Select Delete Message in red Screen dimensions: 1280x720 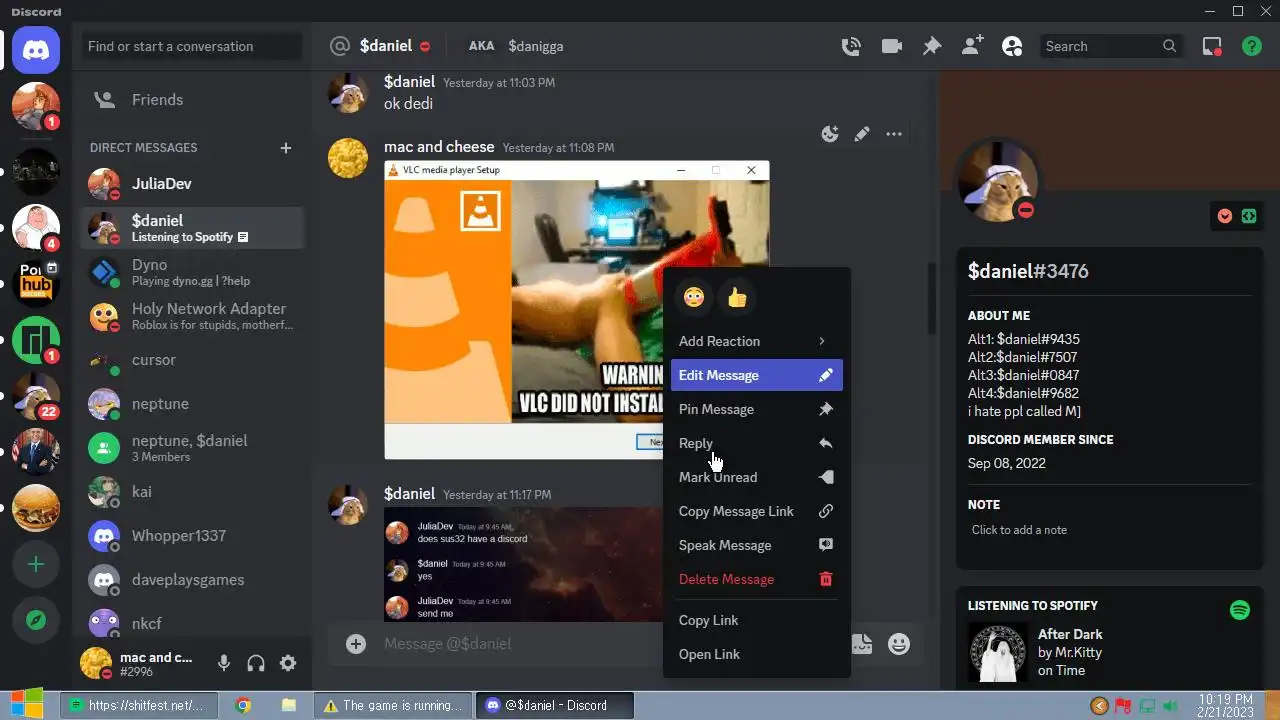(x=757, y=579)
